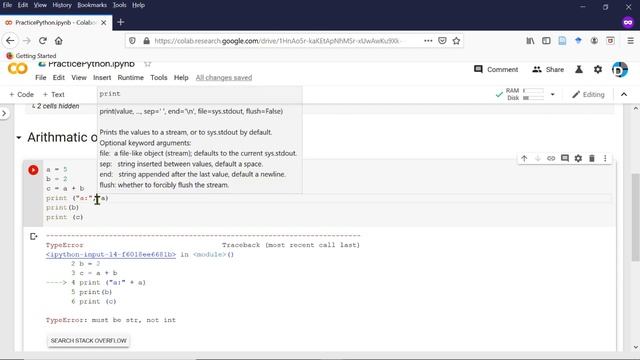Viewport: 640px width, 360px height.
Task: Save page to Pocket
Action: pos(442,41)
